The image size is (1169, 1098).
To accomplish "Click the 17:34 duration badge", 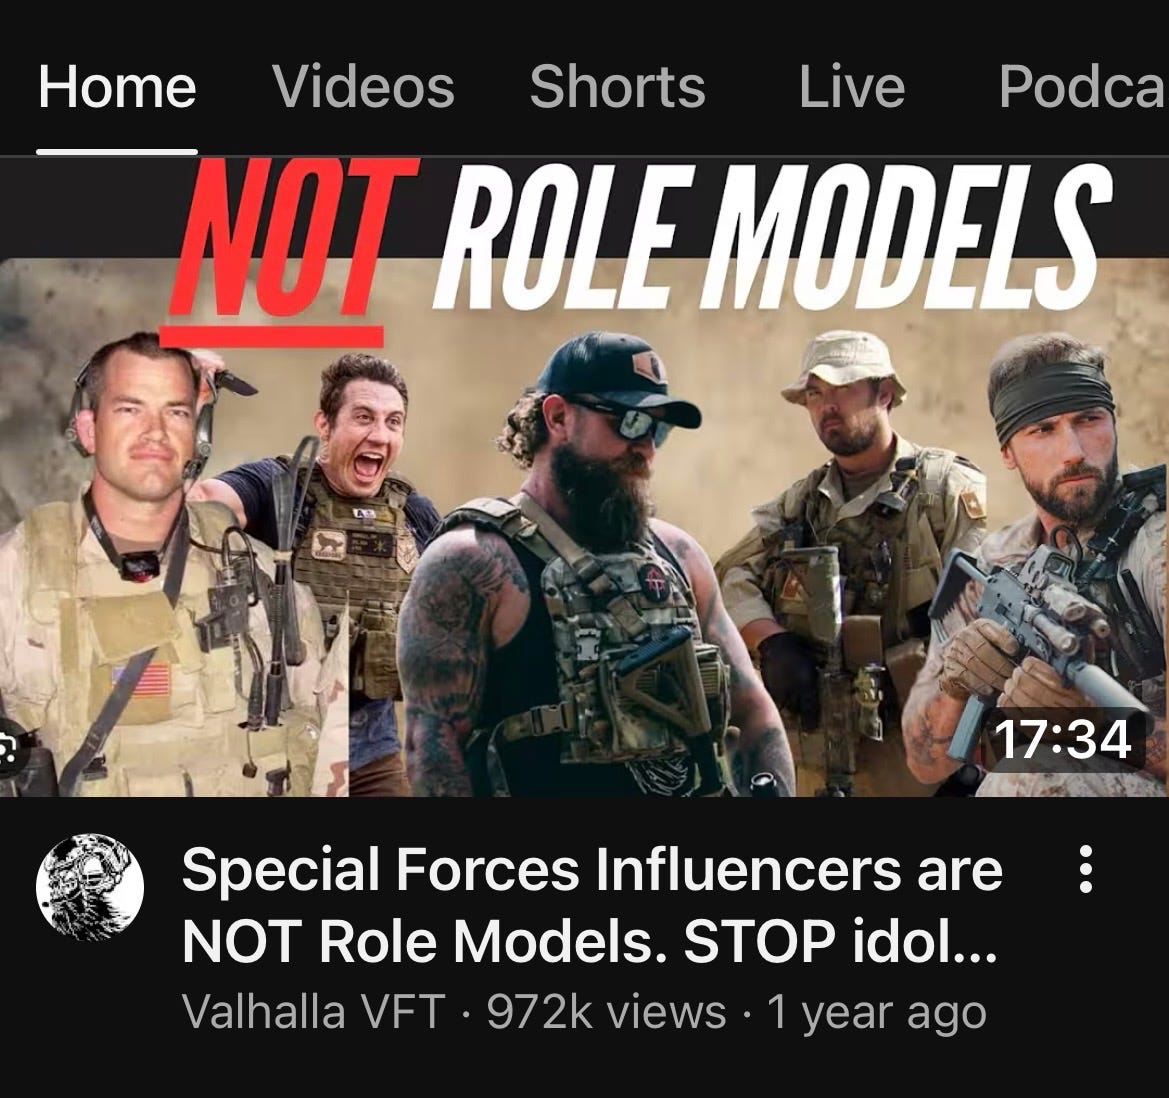I will point(1062,739).
